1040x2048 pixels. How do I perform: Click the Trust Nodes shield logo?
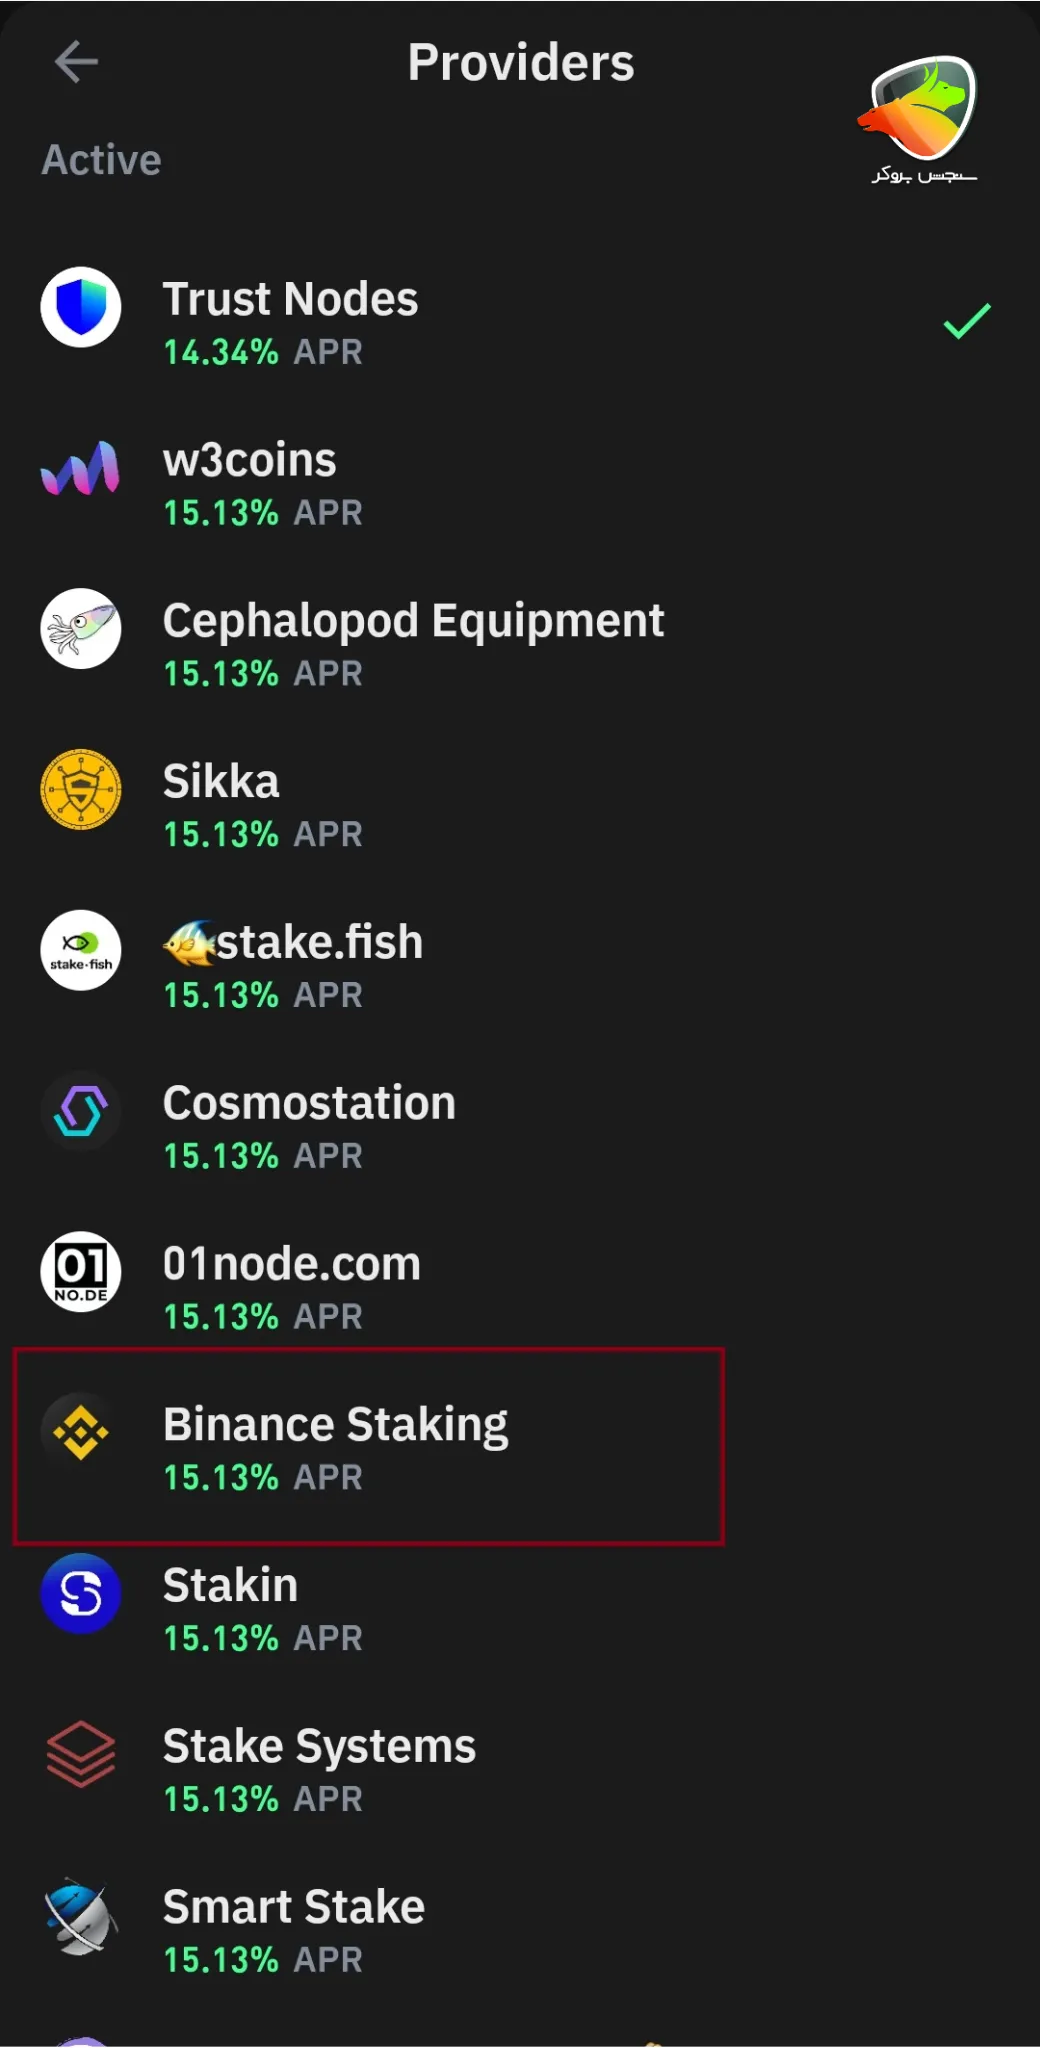[81, 307]
